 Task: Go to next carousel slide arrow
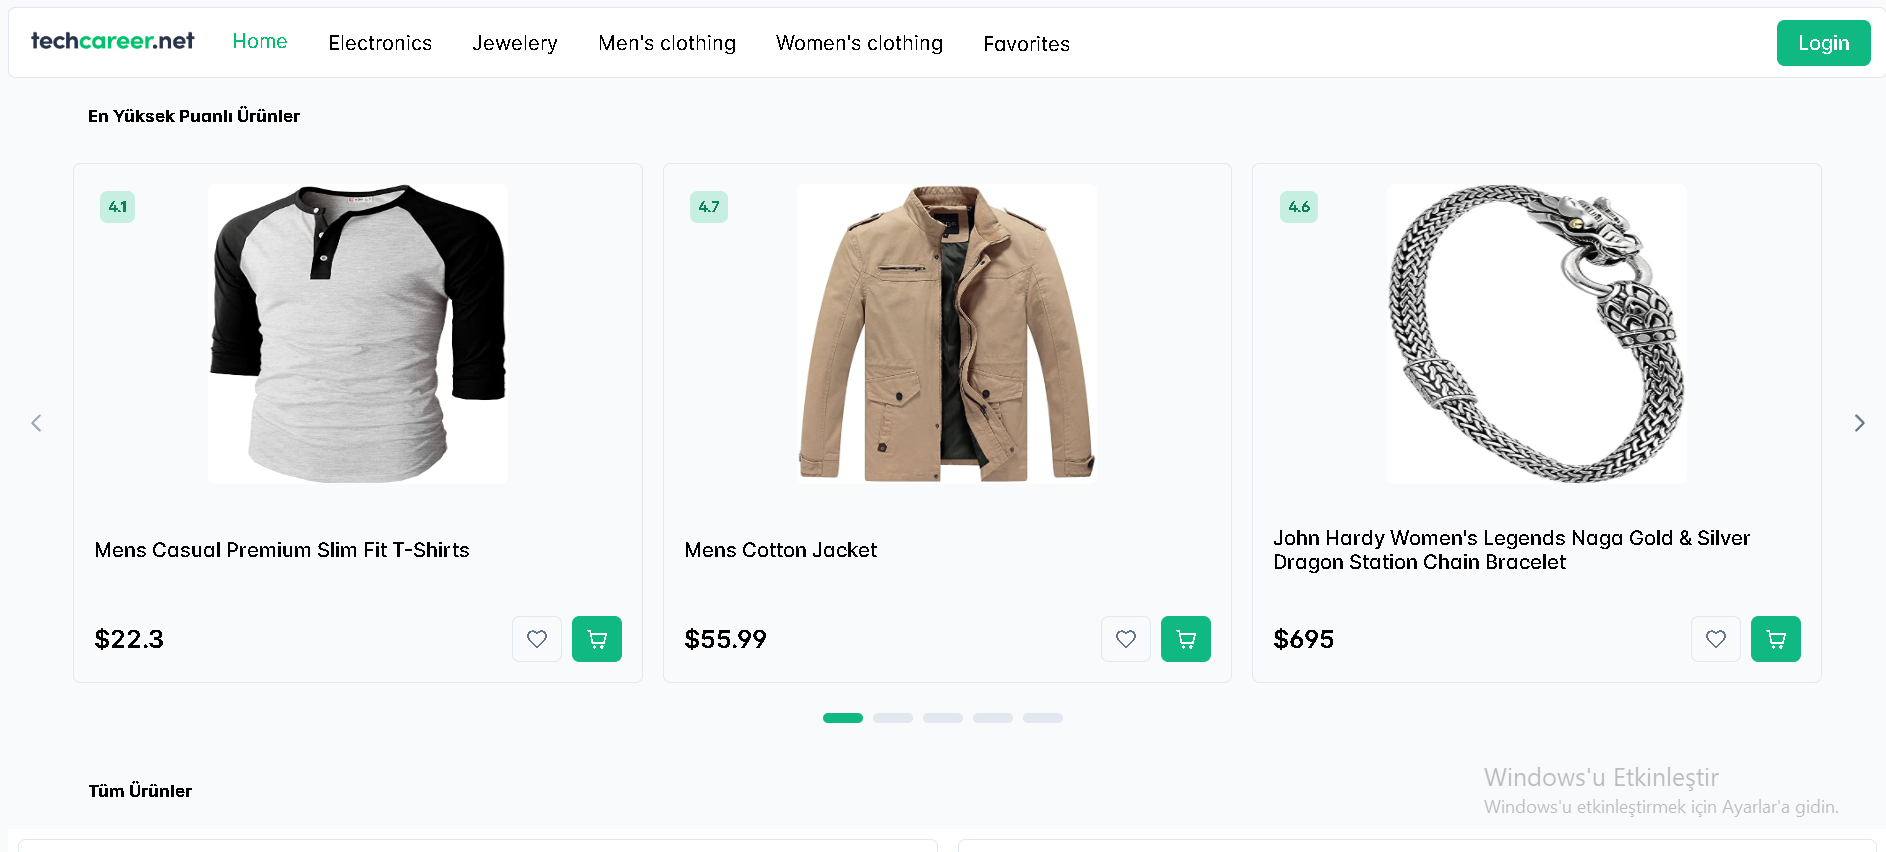click(1859, 423)
